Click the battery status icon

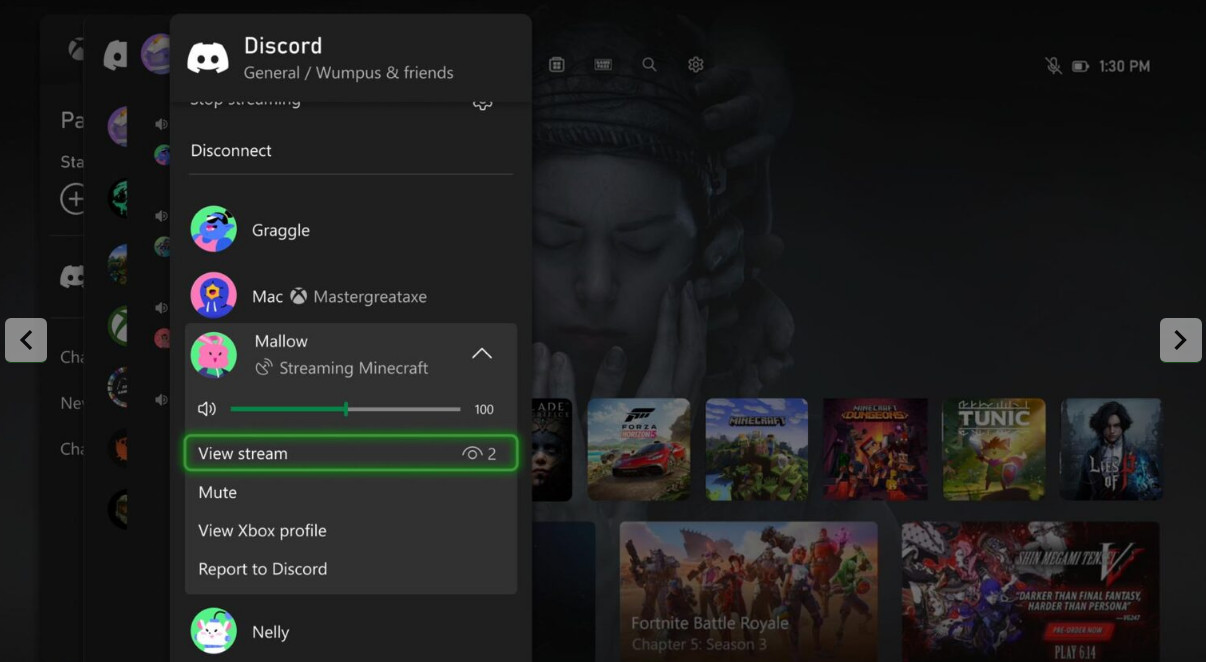click(1080, 66)
